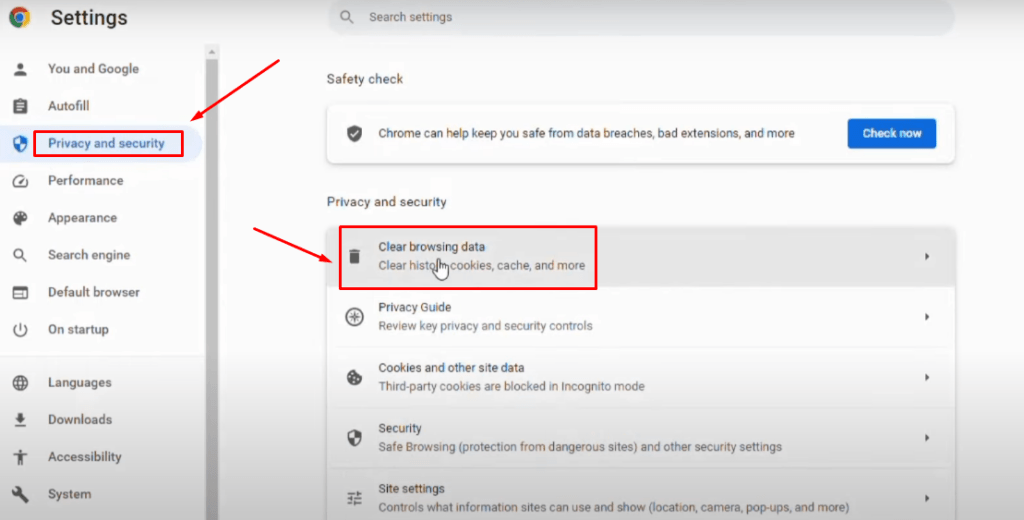Click the System wrench icon
Screen dimensions: 1024x520
pyautogui.click(x=20, y=495)
